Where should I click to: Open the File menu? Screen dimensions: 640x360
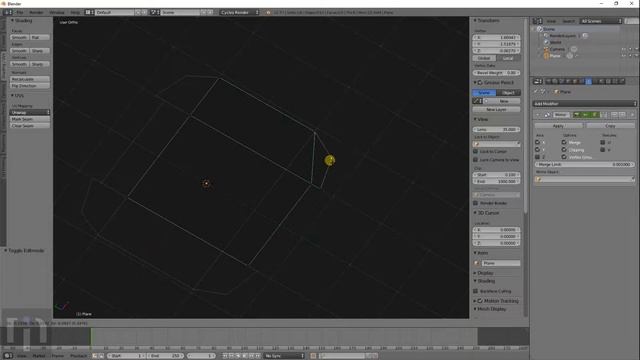click(x=20, y=12)
